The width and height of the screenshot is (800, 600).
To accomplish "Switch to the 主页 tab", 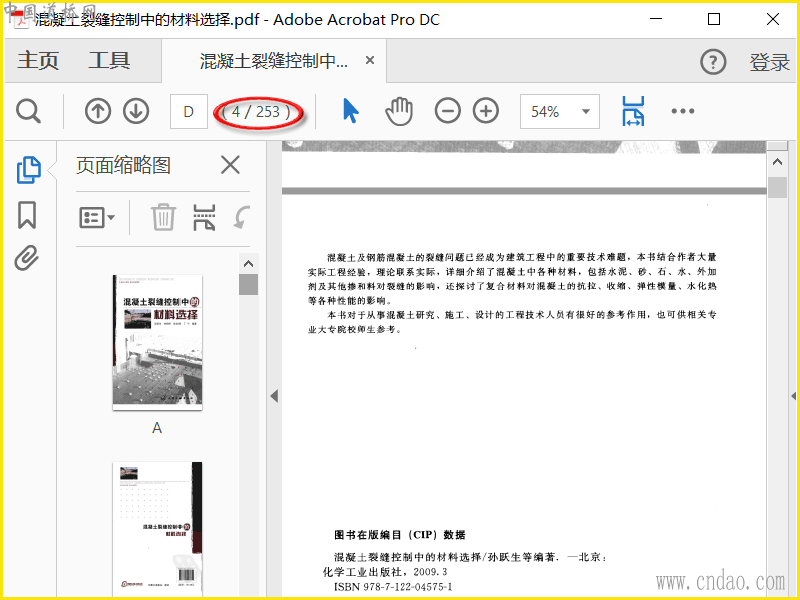I will (x=38, y=61).
